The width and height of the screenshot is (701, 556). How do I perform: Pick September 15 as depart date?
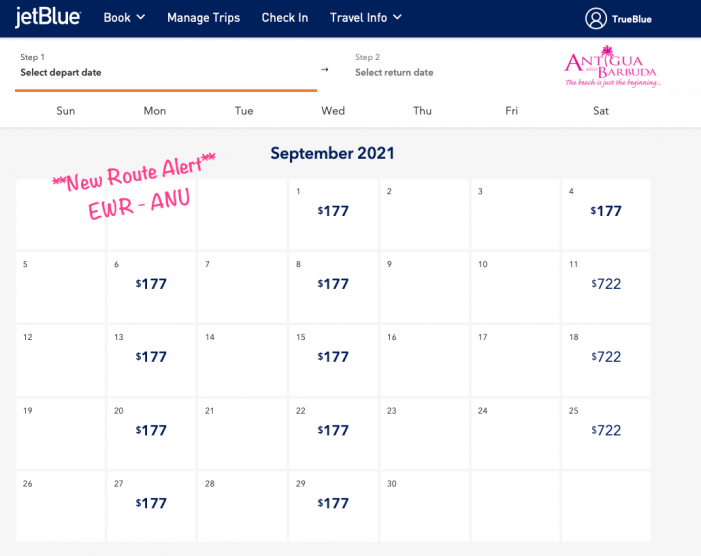click(x=333, y=358)
